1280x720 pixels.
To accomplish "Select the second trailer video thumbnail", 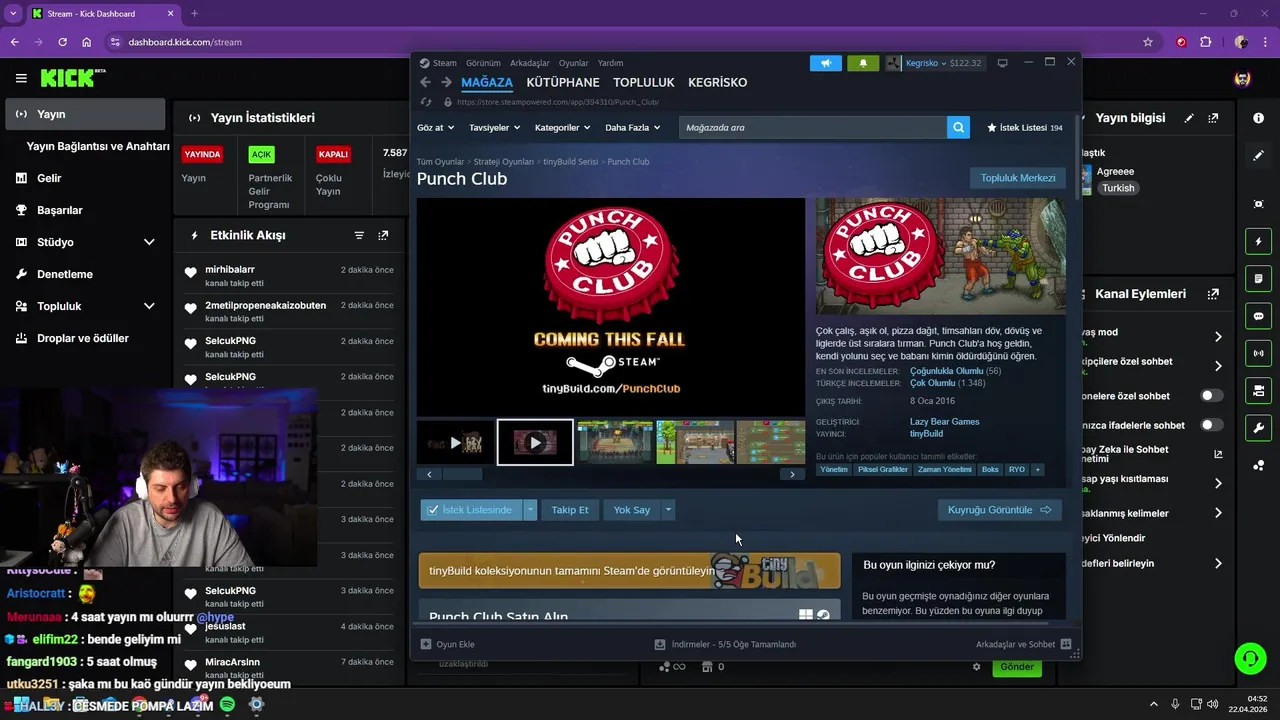I will 535,442.
